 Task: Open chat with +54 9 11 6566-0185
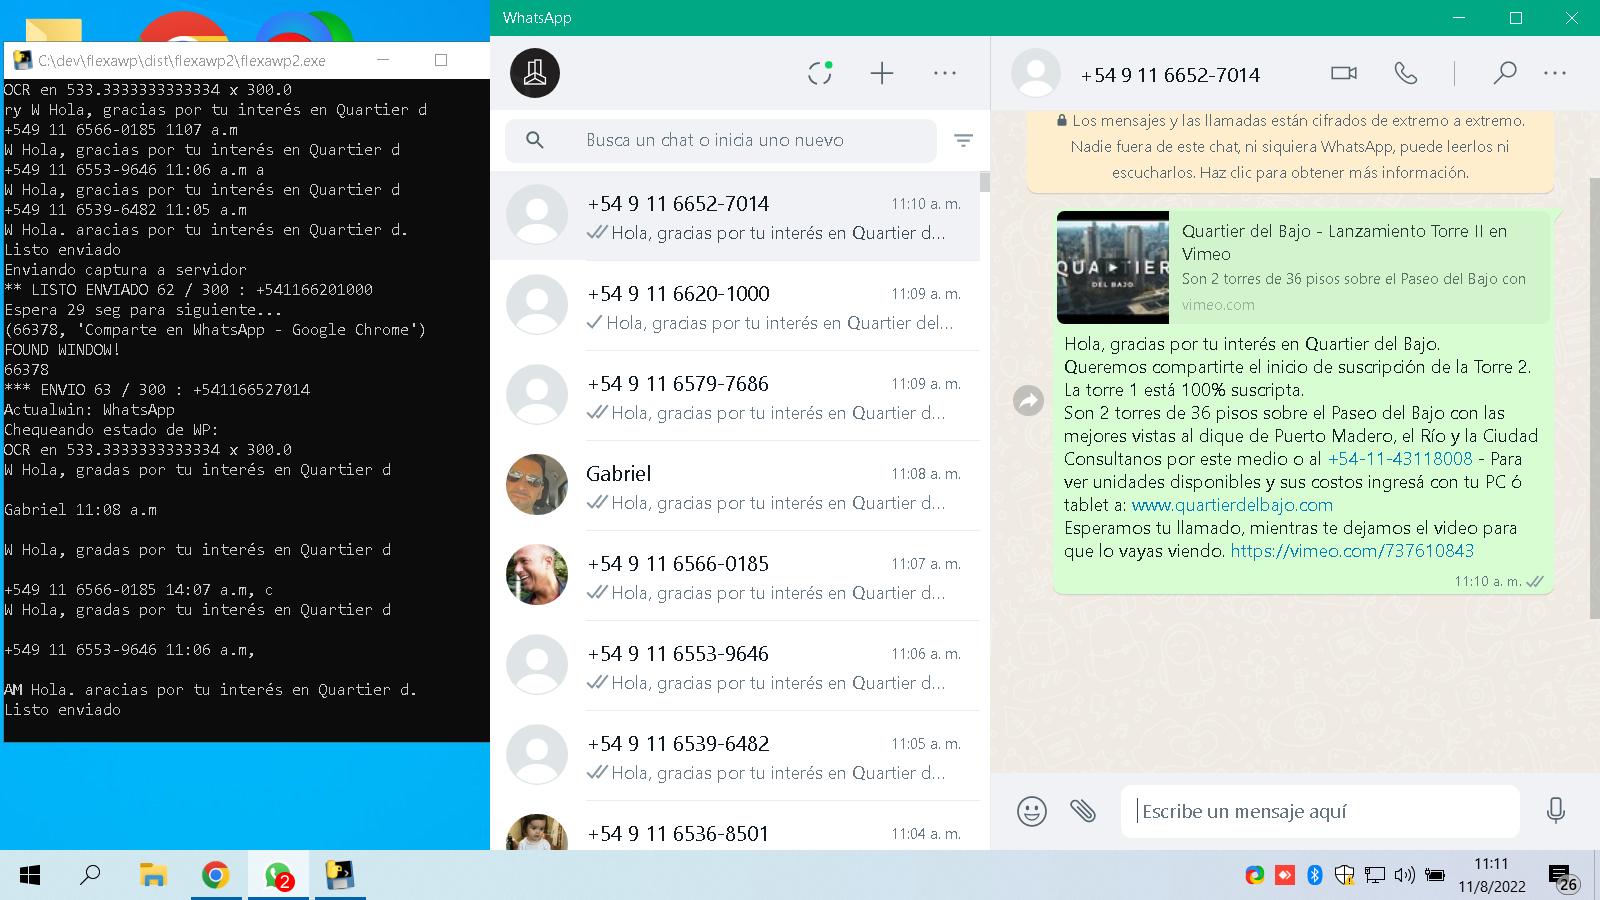point(735,577)
